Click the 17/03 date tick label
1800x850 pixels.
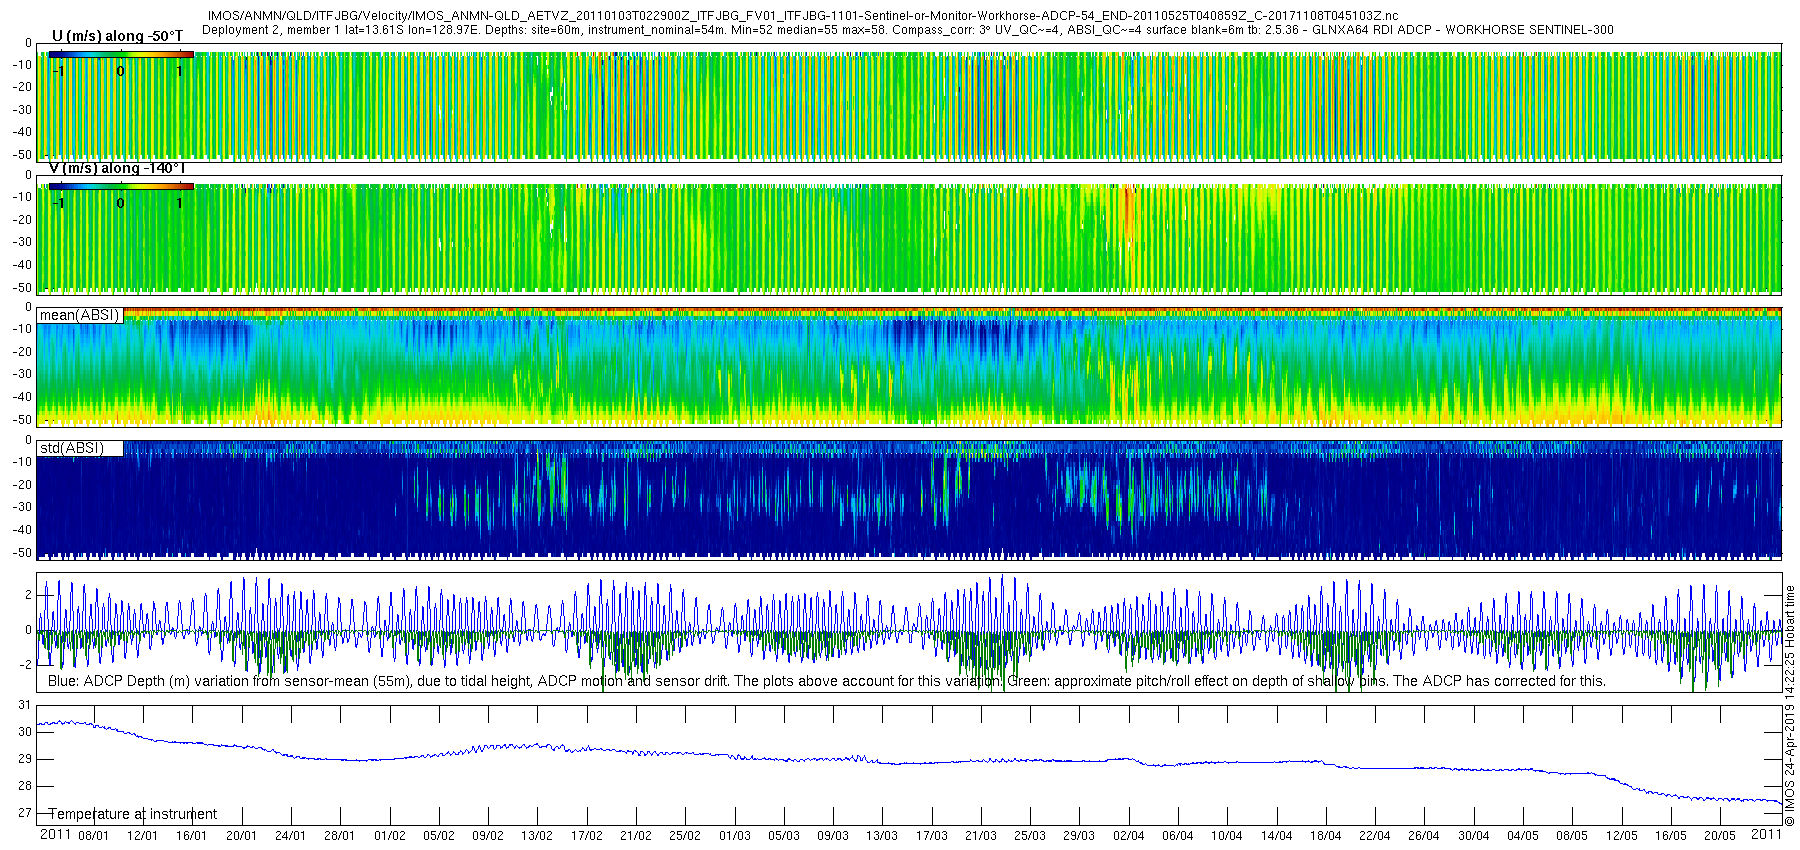932,836
